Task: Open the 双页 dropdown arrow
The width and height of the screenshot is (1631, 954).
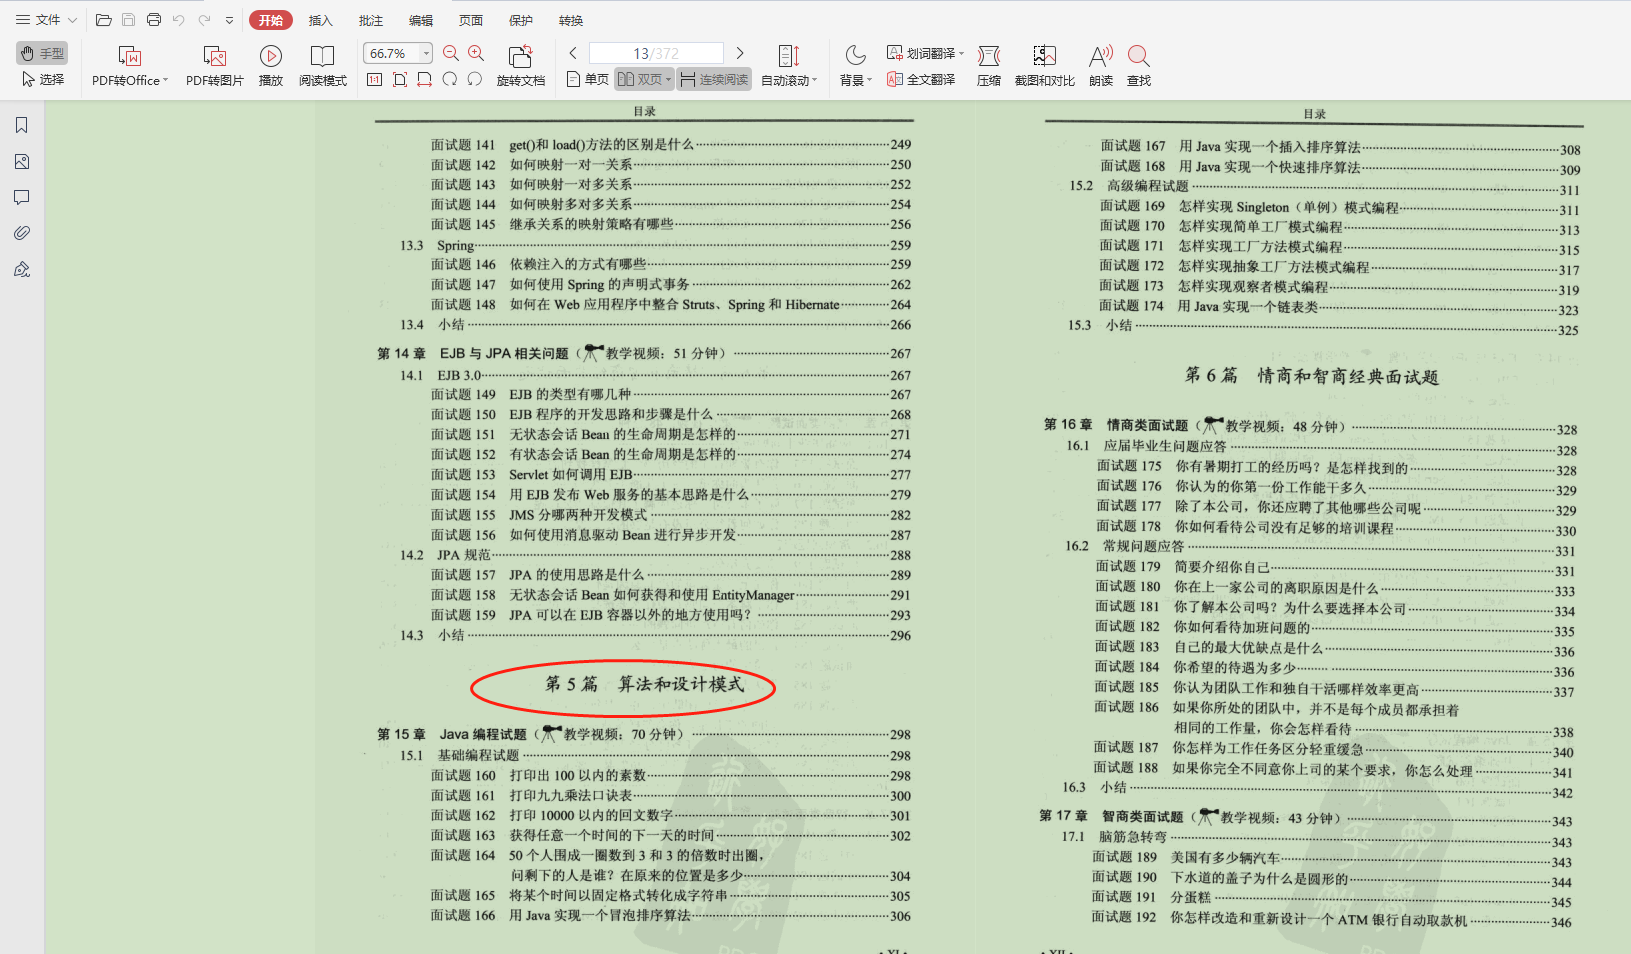Action: 668,80
